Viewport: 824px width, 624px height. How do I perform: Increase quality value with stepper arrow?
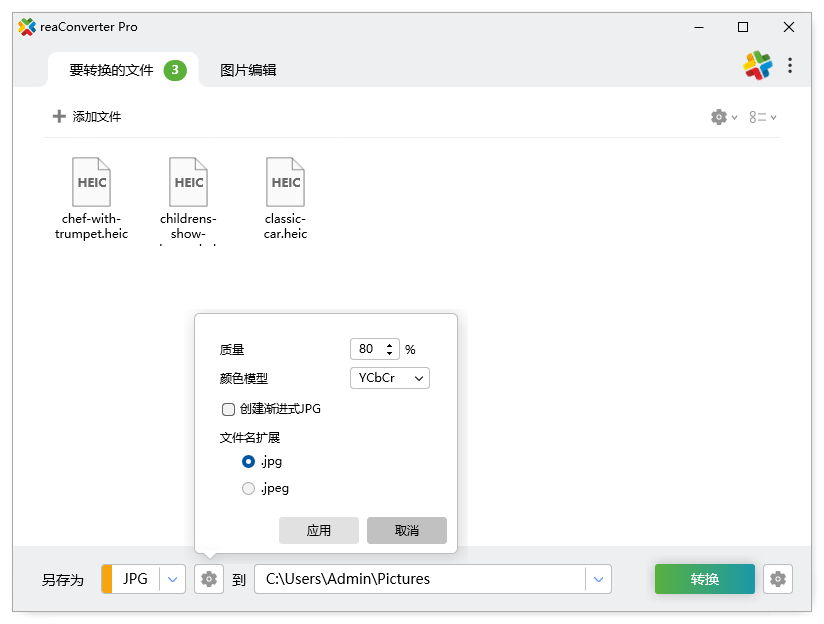(389, 345)
